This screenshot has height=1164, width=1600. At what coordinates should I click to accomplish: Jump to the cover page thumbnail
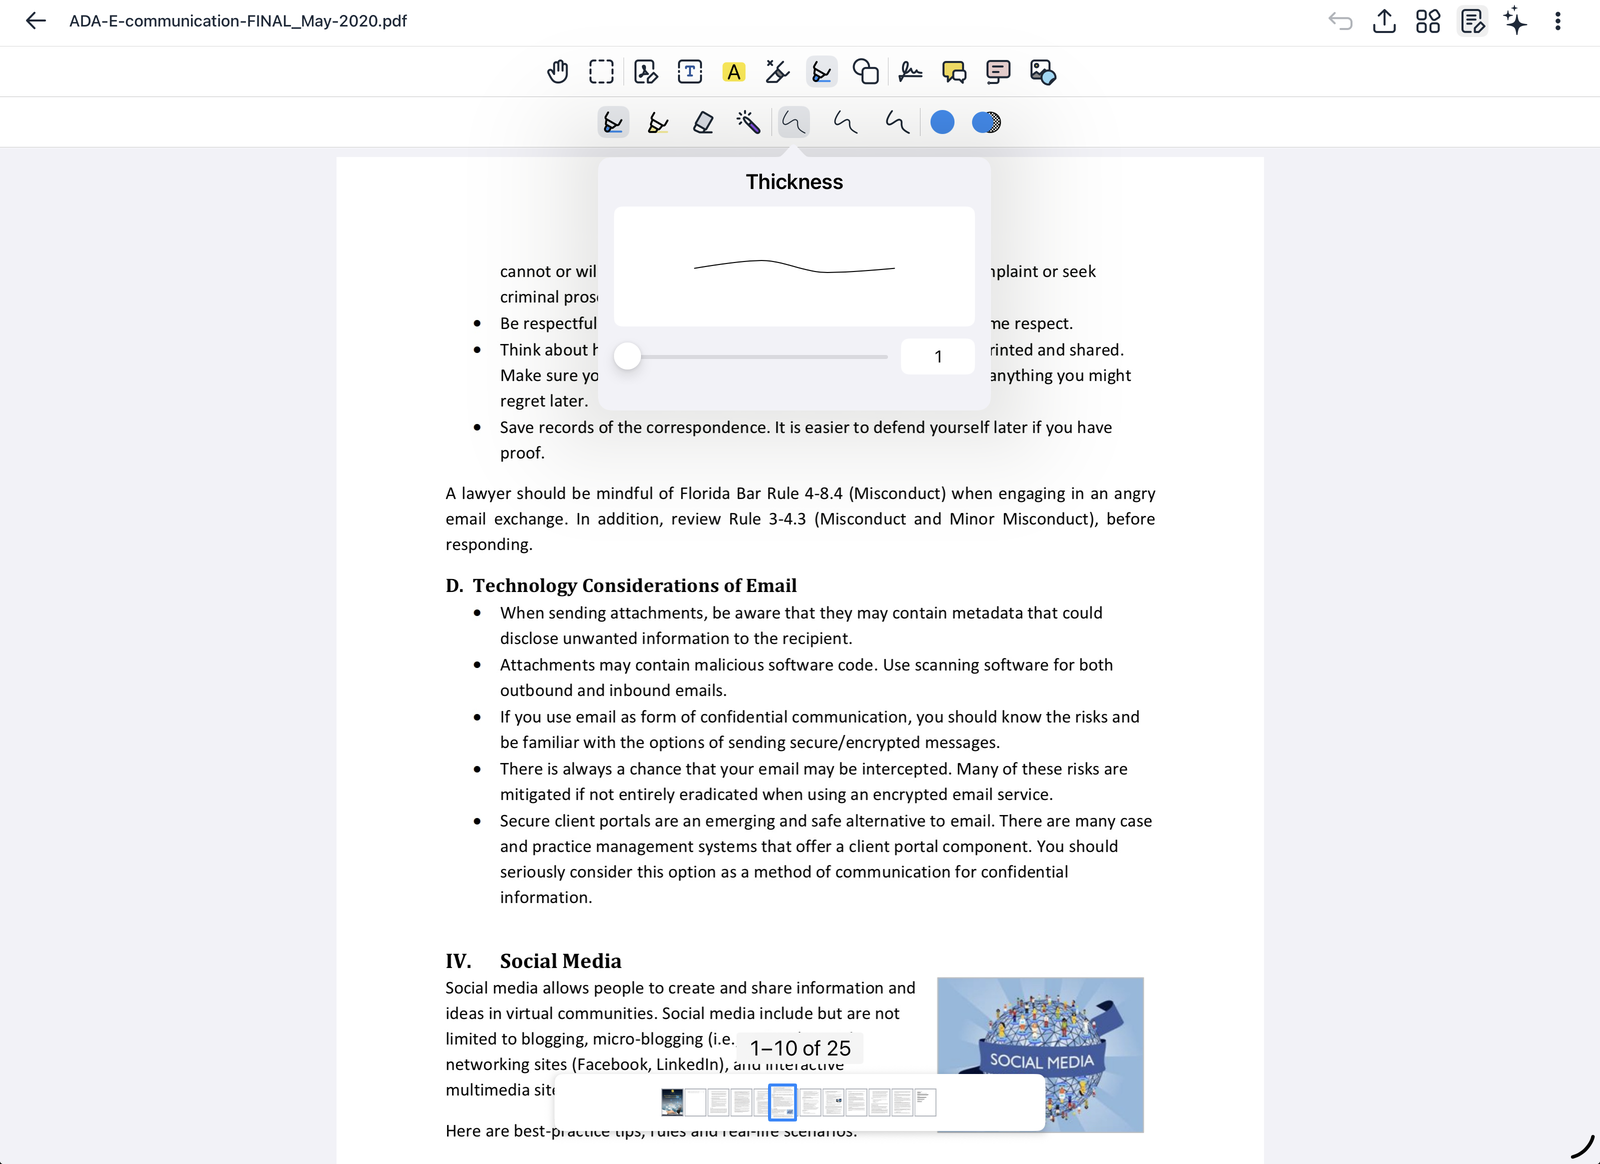click(672, 1102)
